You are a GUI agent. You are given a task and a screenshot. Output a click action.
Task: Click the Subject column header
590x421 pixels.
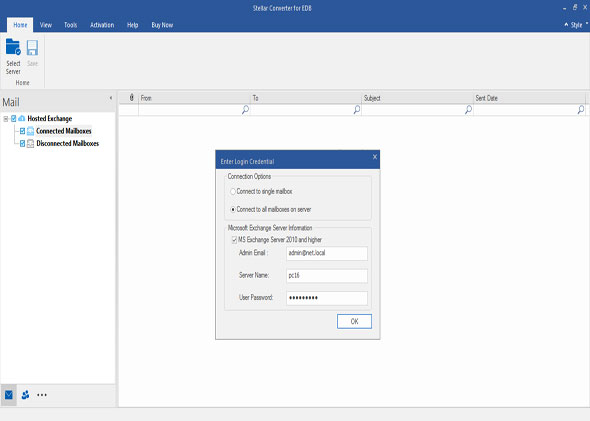pyautogui.click(x=418, y=98)
